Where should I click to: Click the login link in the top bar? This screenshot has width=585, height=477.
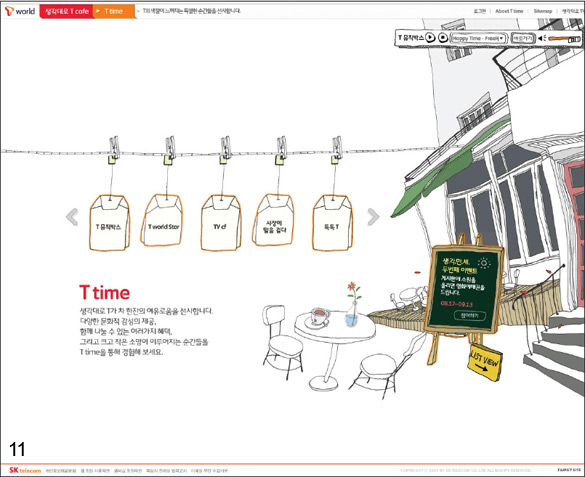(x=479, y=11)
